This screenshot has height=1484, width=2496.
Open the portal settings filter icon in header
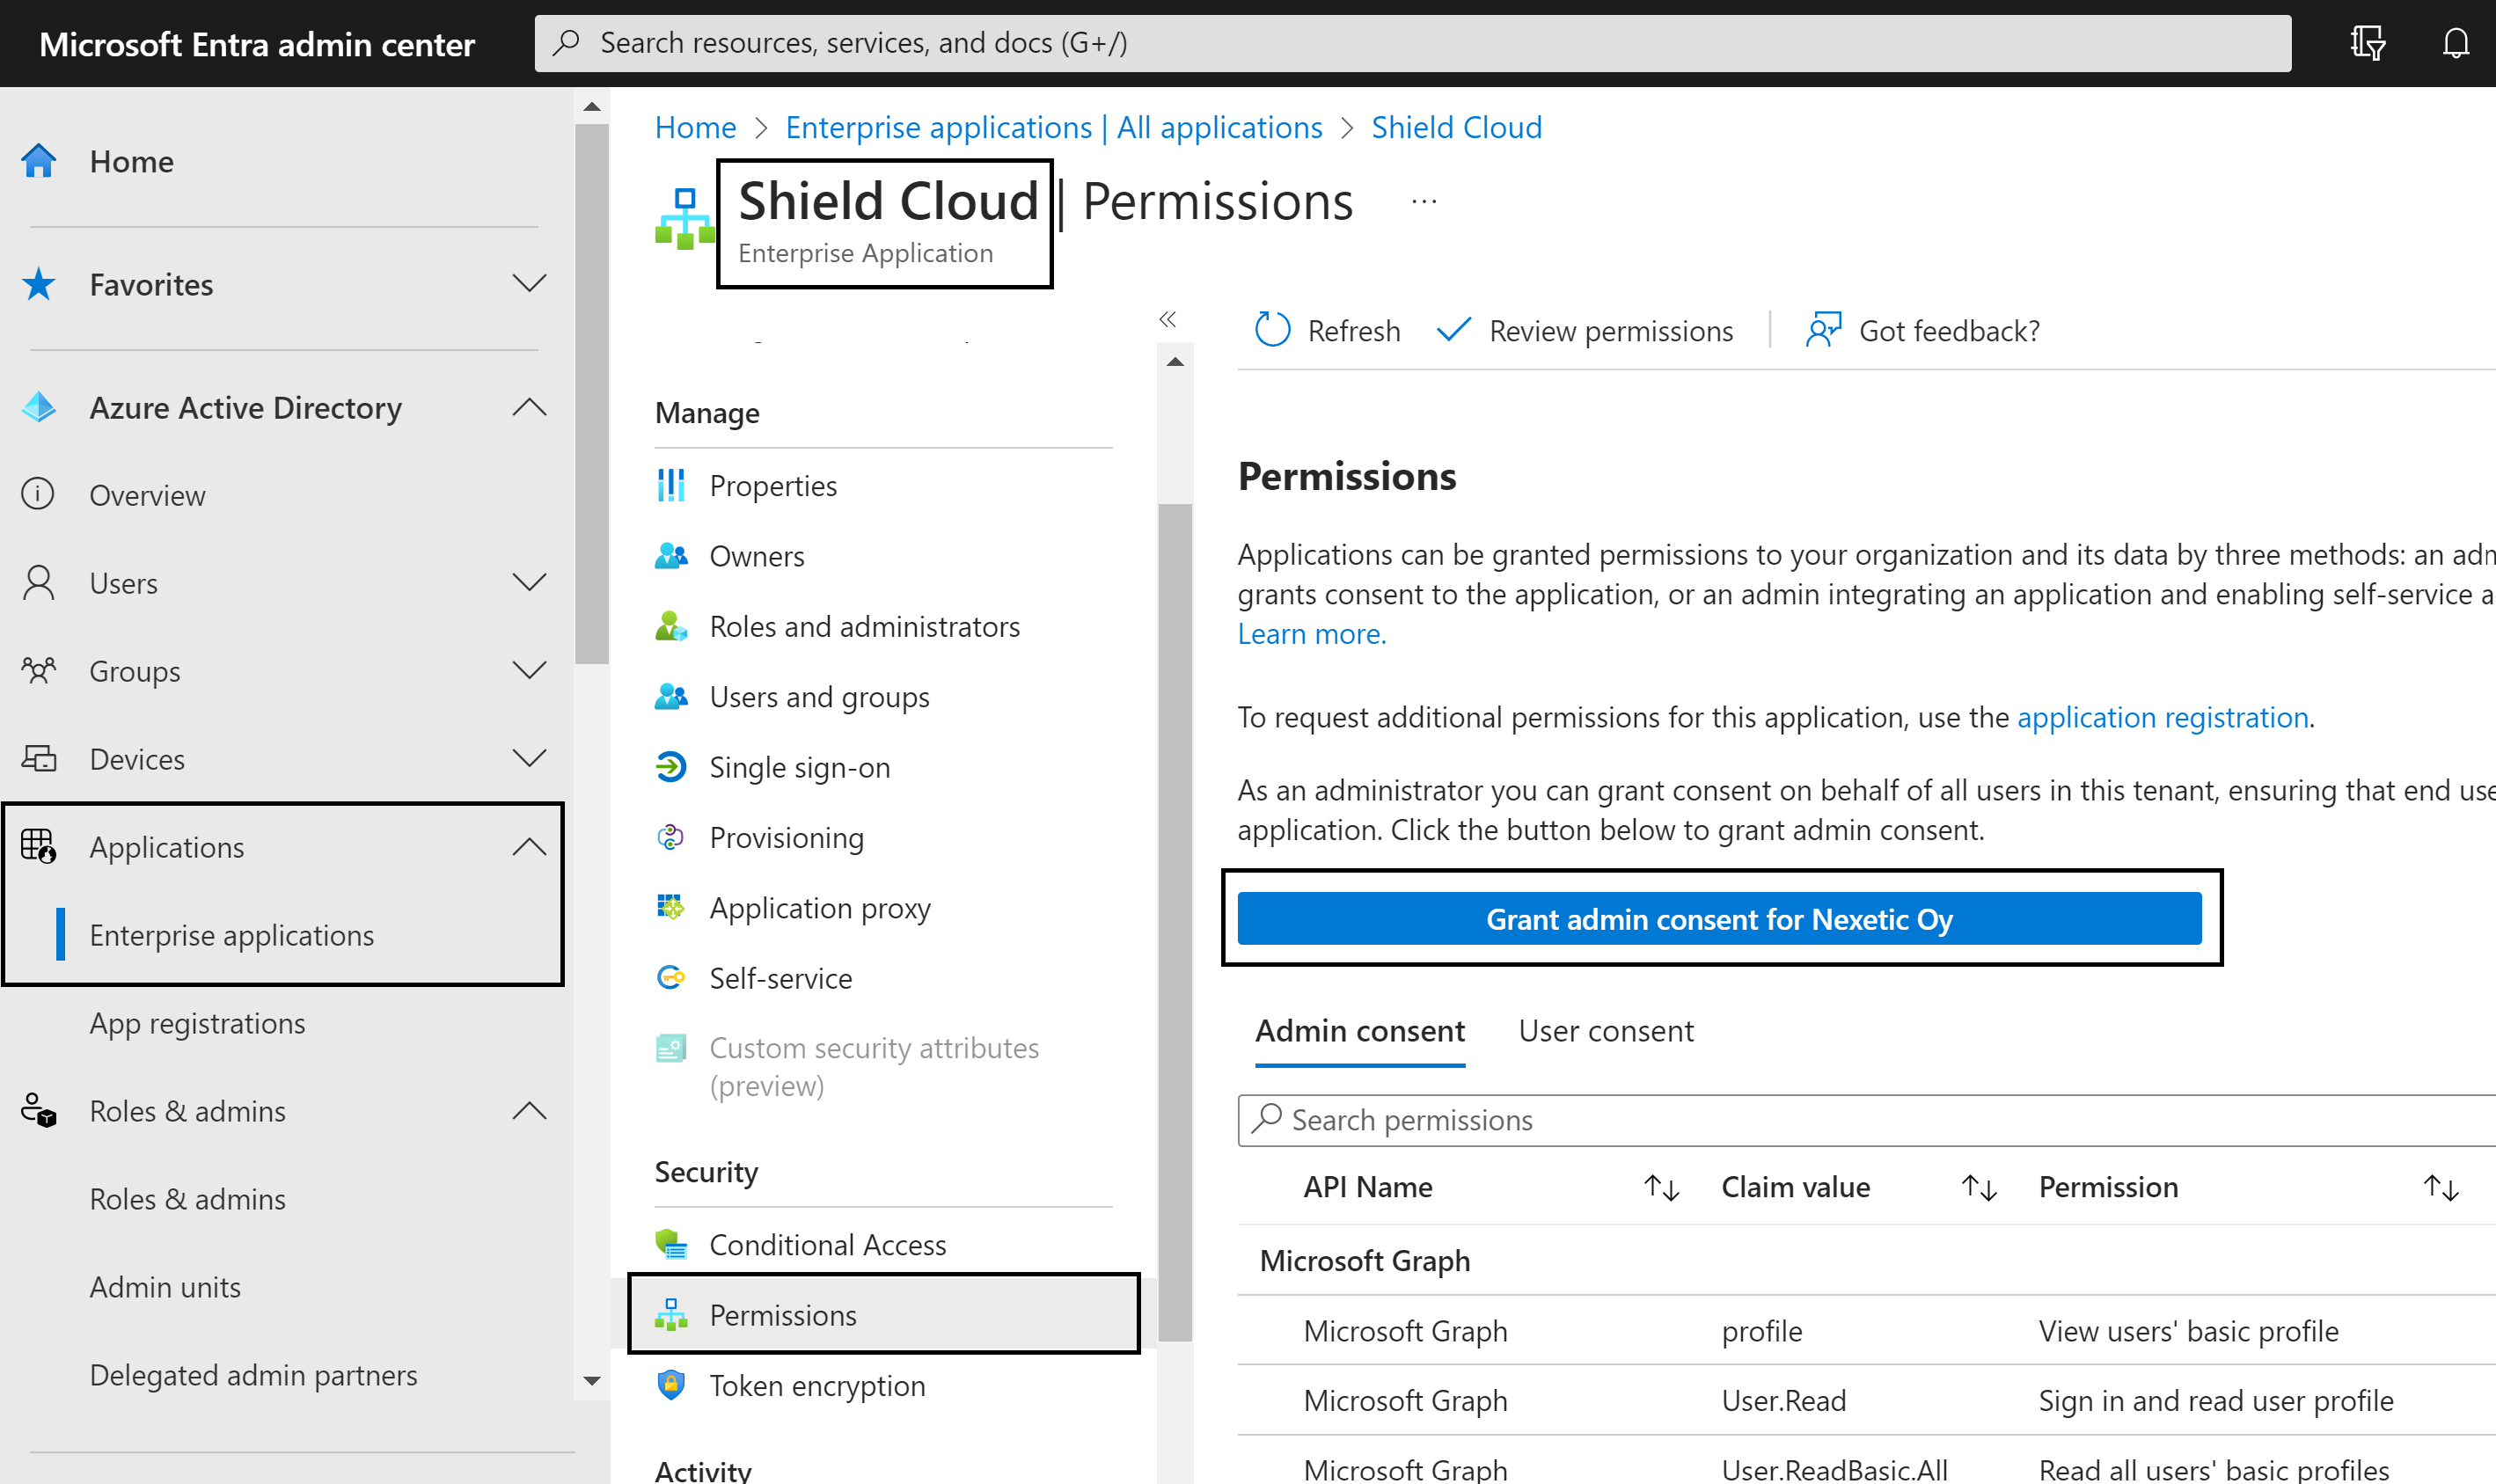pyautogui.click(x=2367, y=43)
